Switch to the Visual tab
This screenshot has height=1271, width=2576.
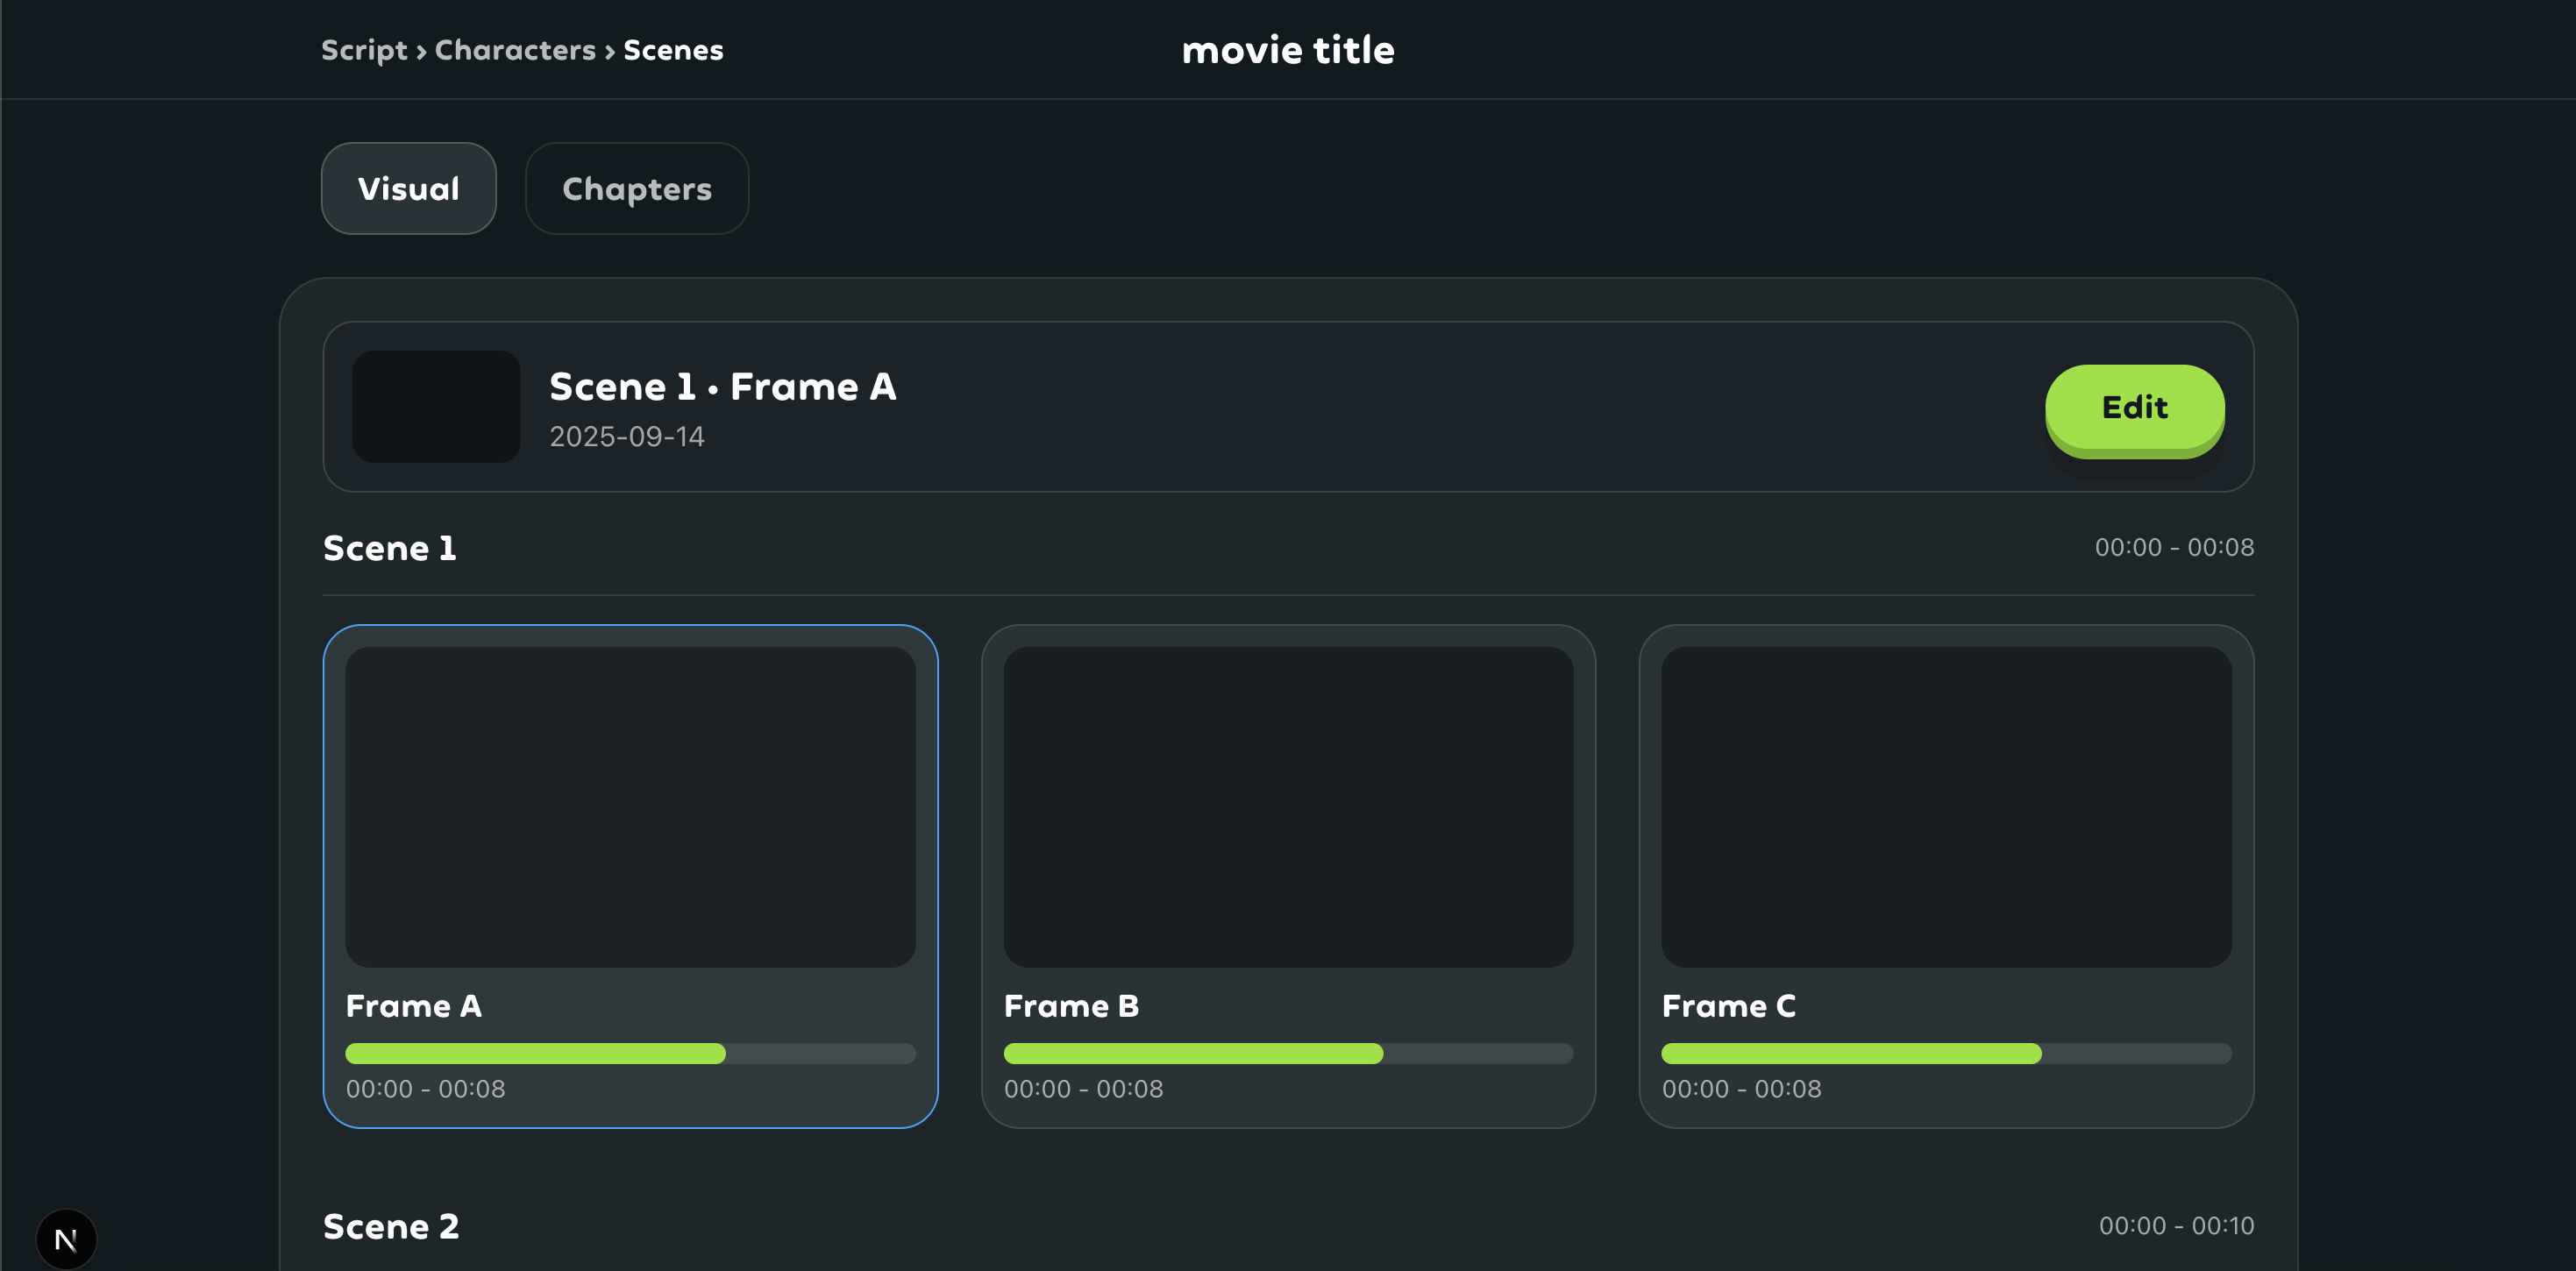(x=408, y=188)
